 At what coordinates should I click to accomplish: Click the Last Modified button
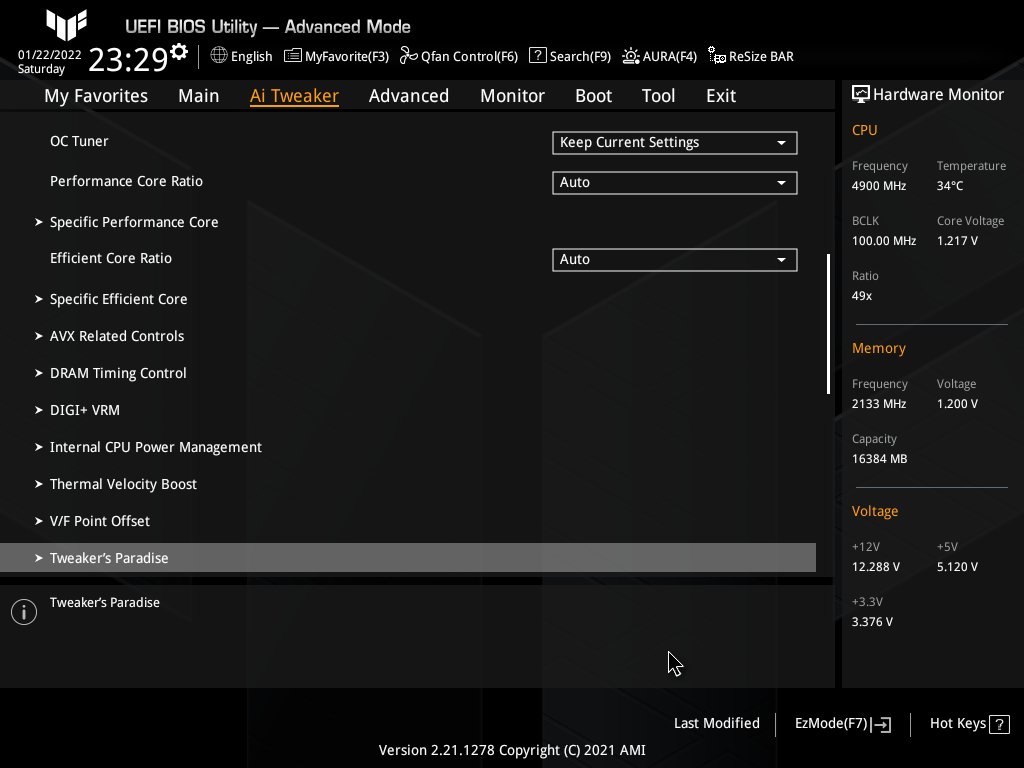(x=716, y=724)
